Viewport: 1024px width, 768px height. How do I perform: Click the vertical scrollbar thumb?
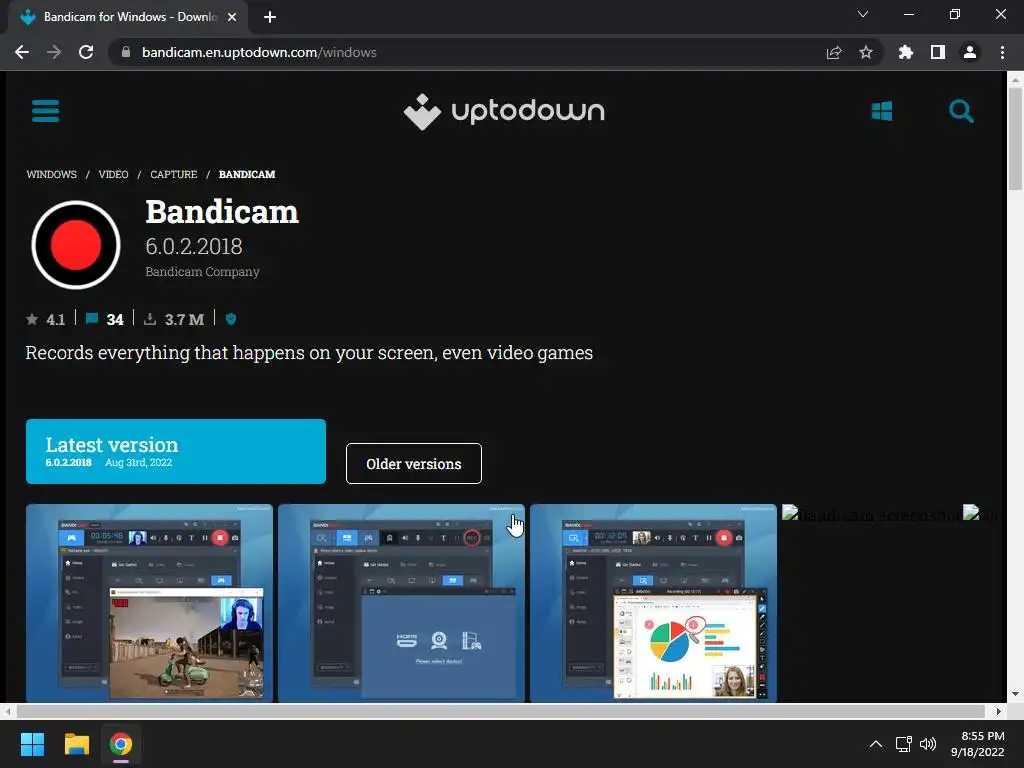coord(1015,138)
